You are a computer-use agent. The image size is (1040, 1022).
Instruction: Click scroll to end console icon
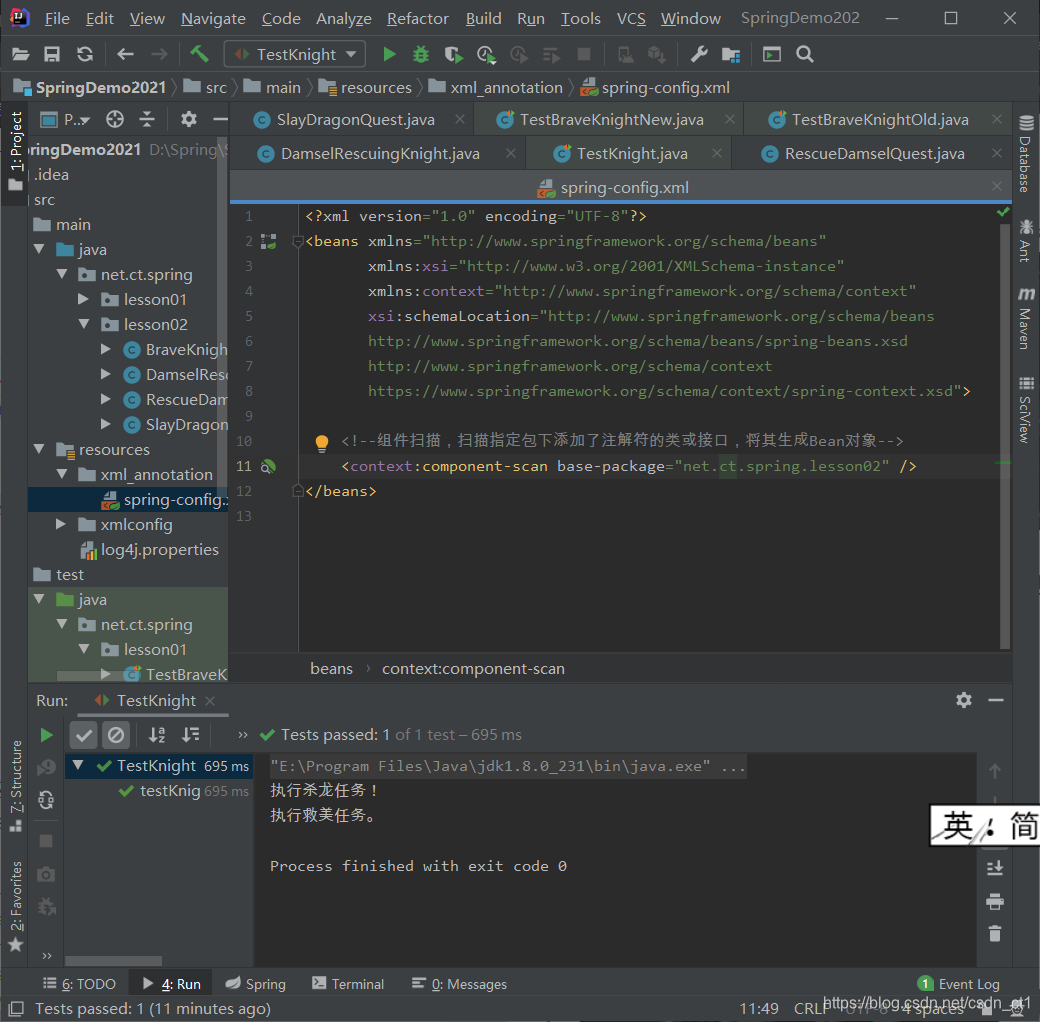[x=994, y=868]
